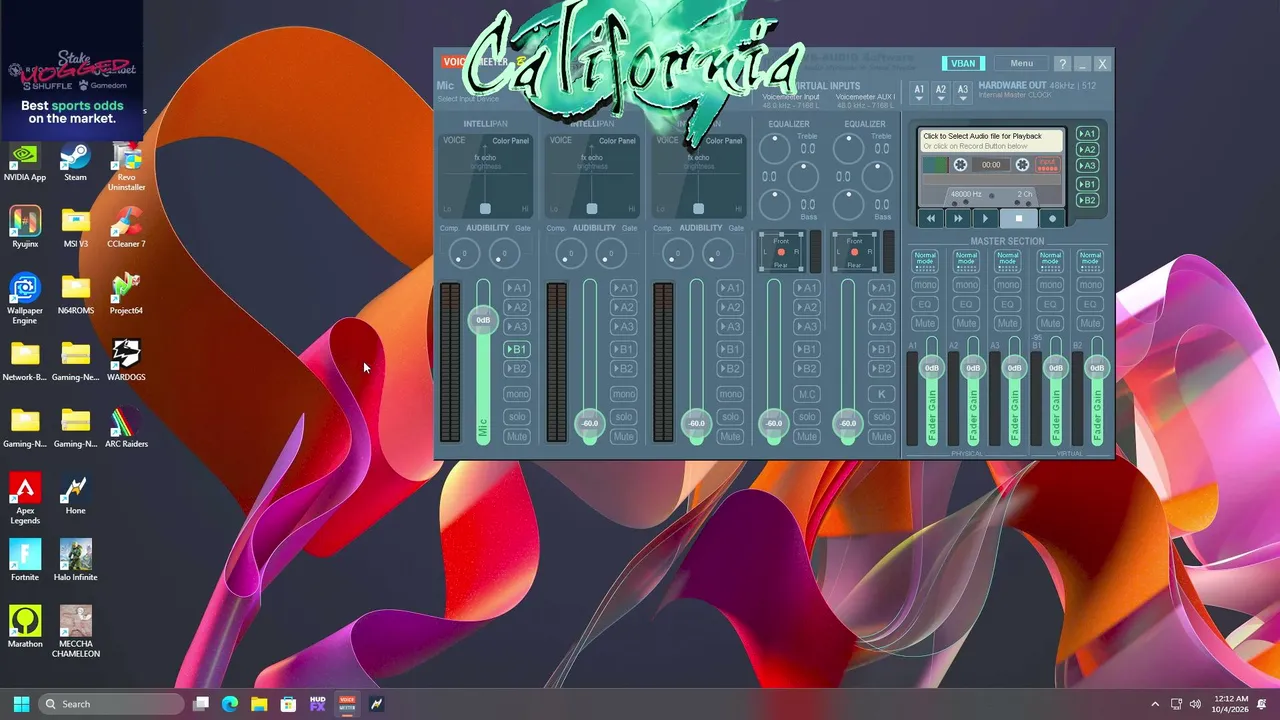Select the Ryujinx desktop icon
This screenshot has height=720, width=1280.
(x=25, y=228)
